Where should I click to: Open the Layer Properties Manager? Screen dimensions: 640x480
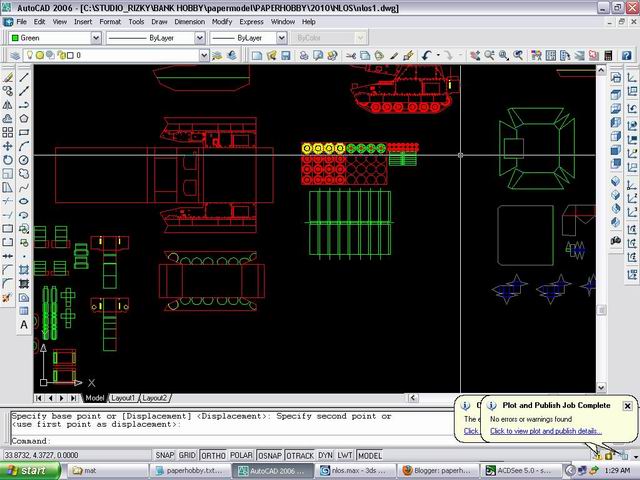tap(15, 56)
